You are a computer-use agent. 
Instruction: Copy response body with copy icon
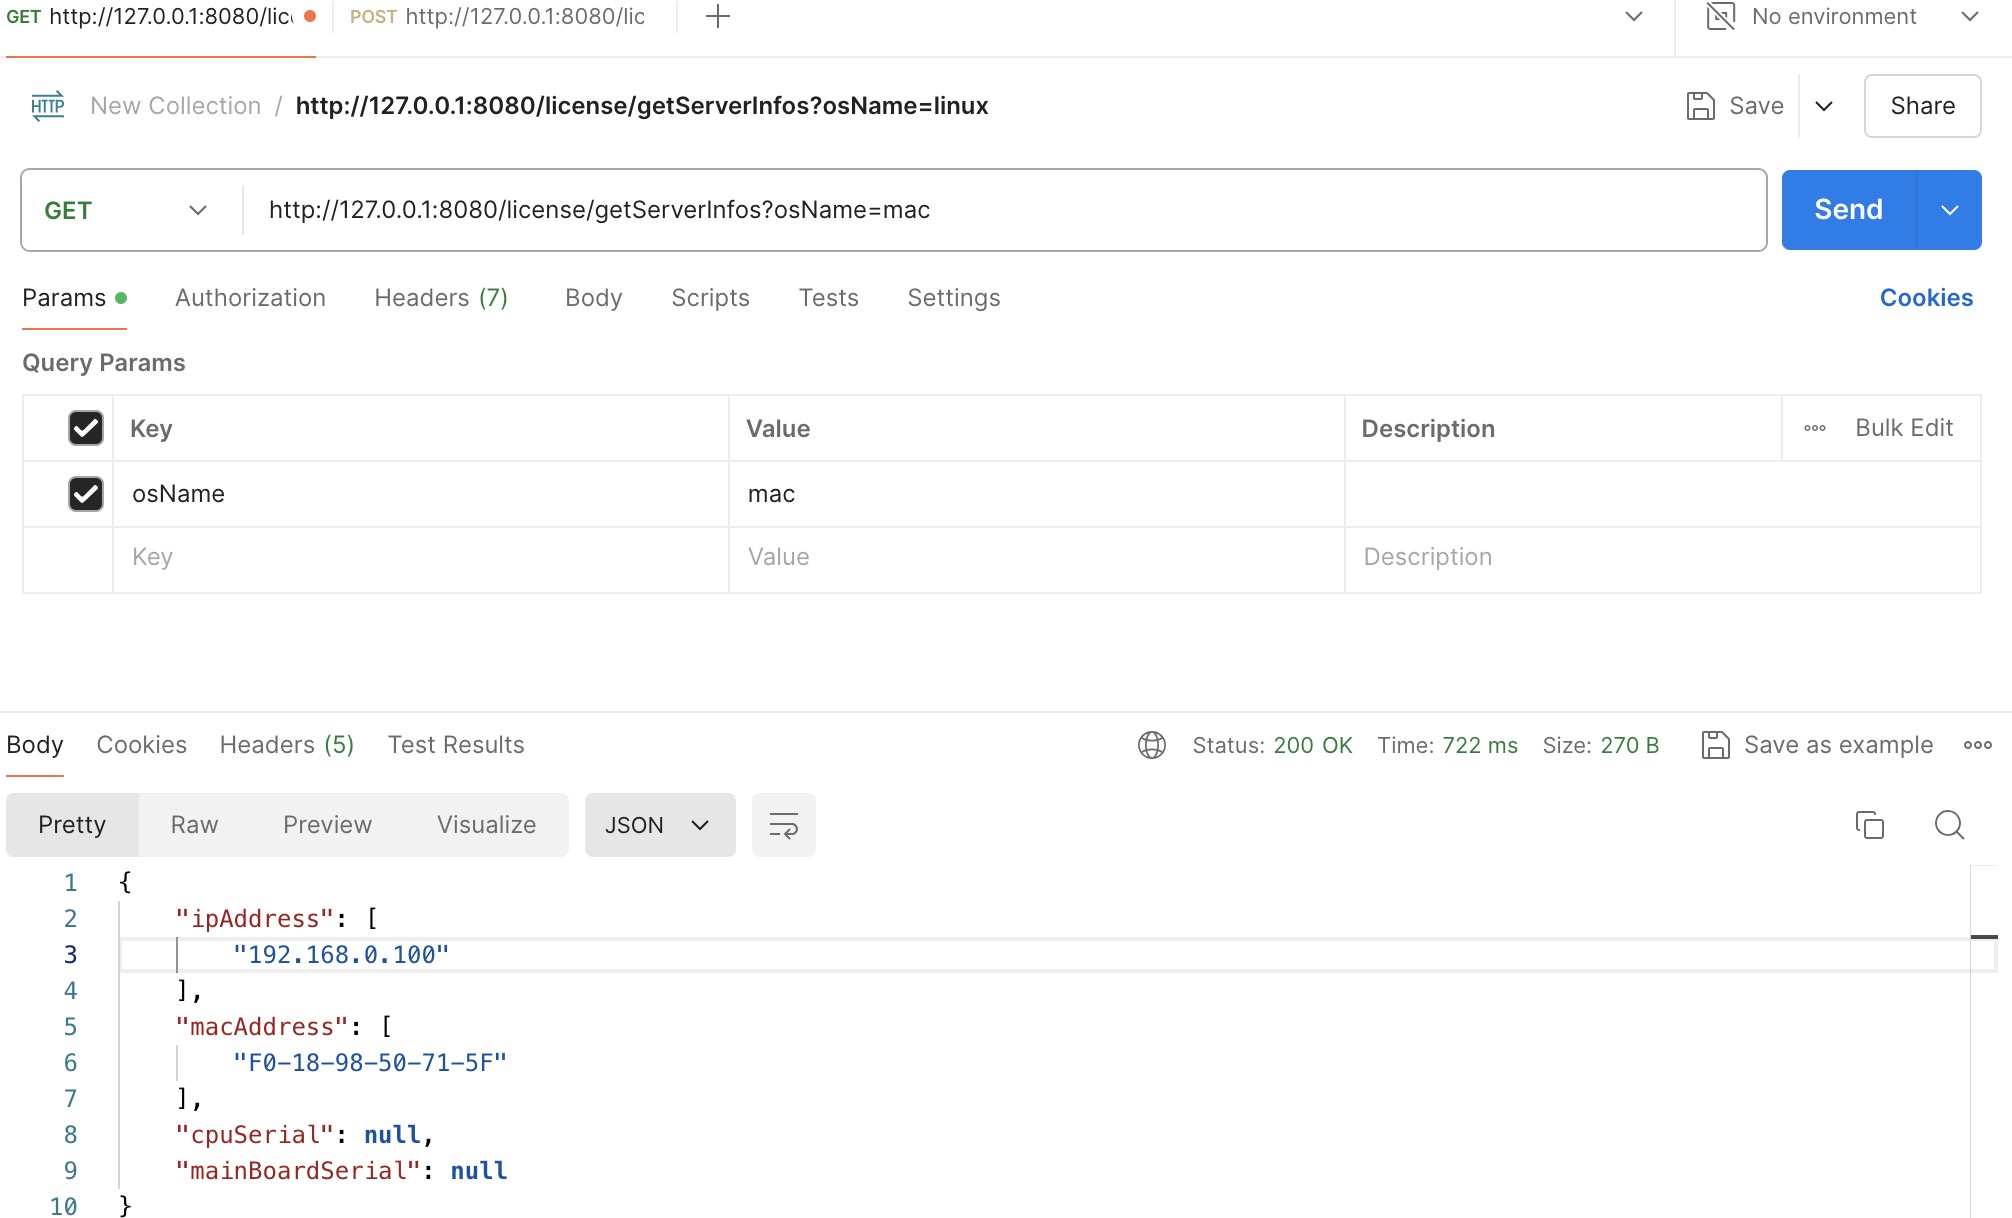coord(1869,825)
